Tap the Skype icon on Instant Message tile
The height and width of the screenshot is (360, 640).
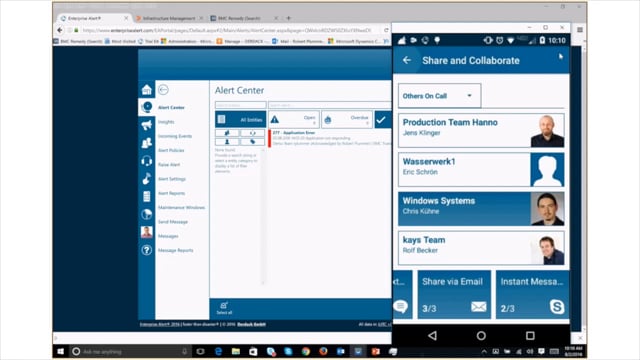point(556,306)
